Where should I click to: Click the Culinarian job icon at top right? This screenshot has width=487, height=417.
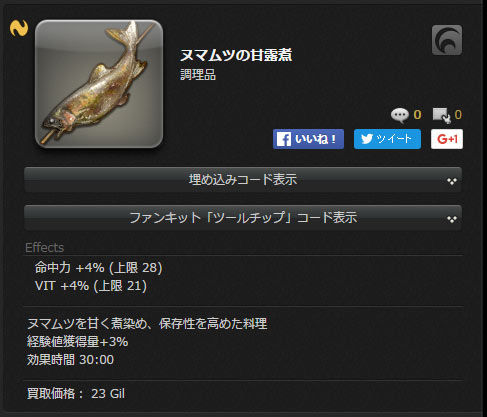tap(447, 40)
